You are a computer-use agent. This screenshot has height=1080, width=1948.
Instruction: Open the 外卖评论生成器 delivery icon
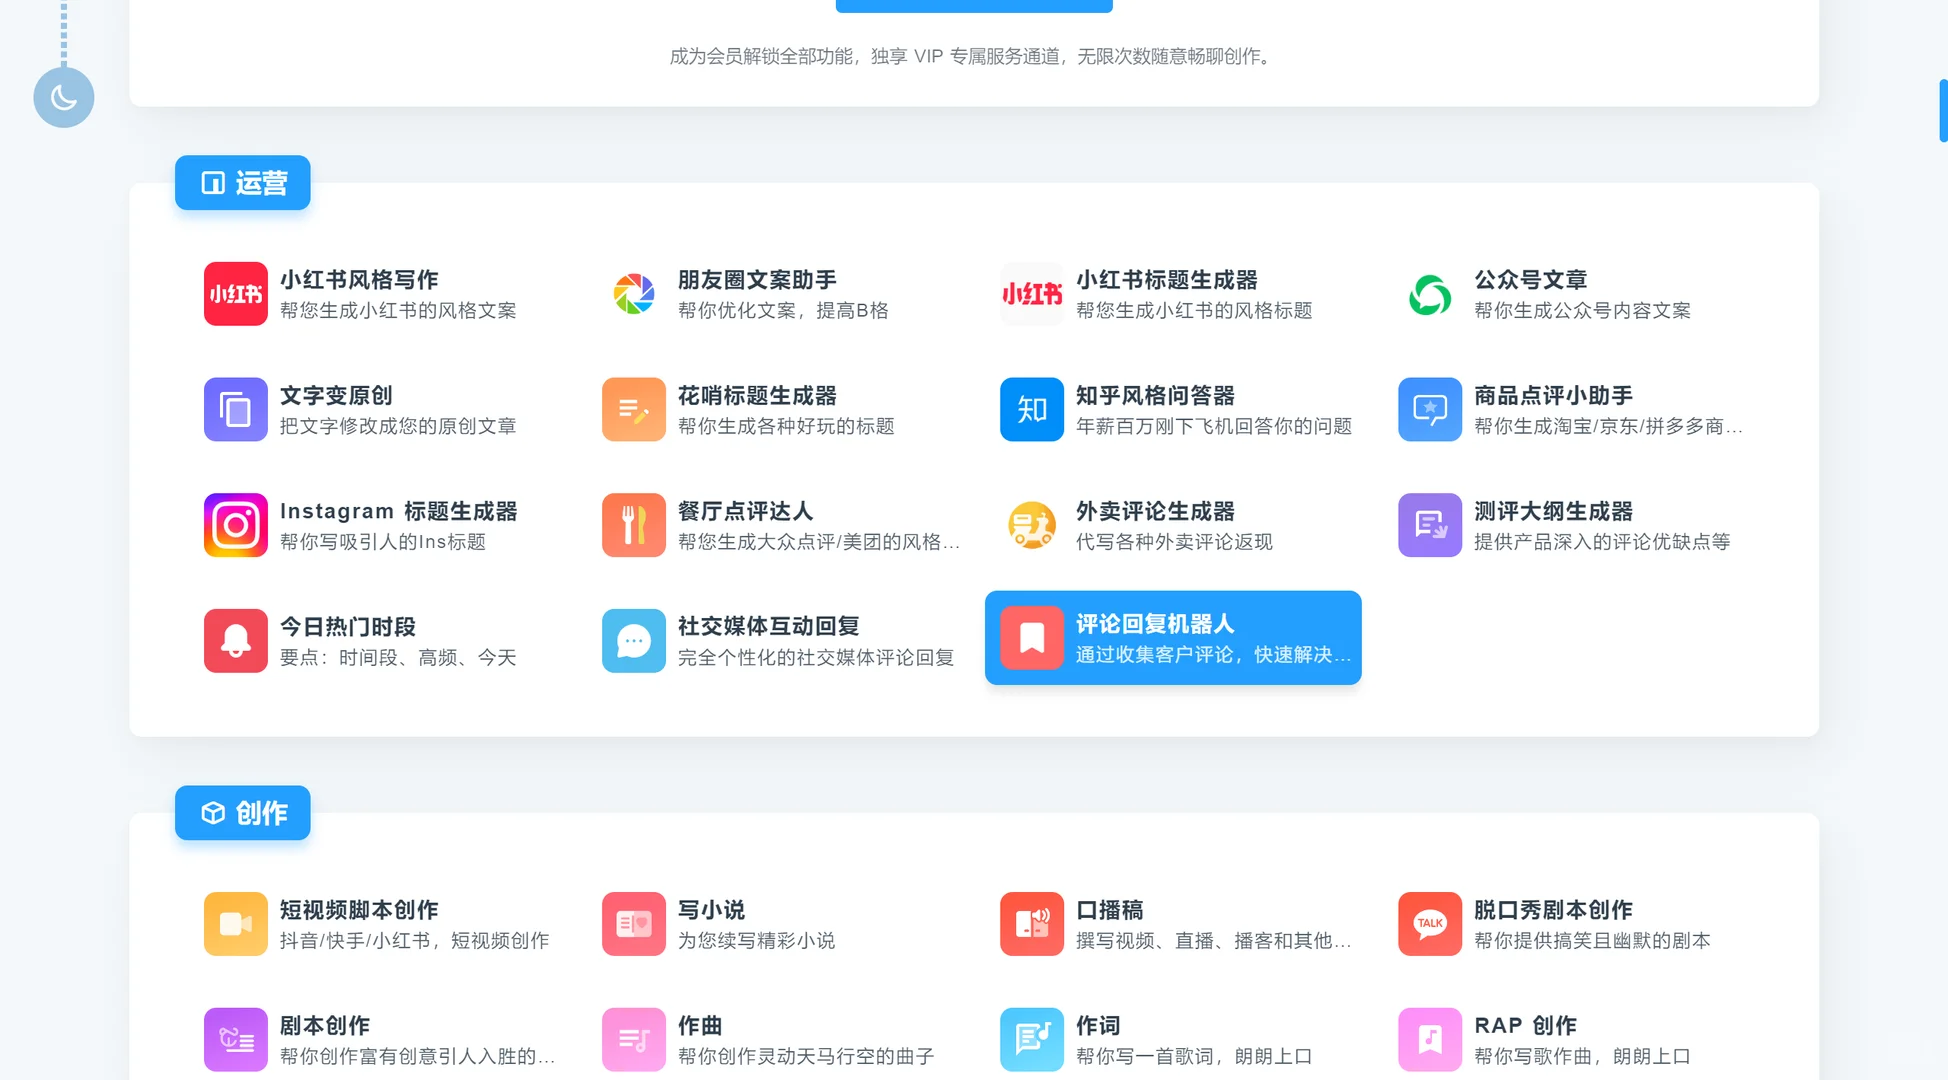click(x=1031, y=525)
